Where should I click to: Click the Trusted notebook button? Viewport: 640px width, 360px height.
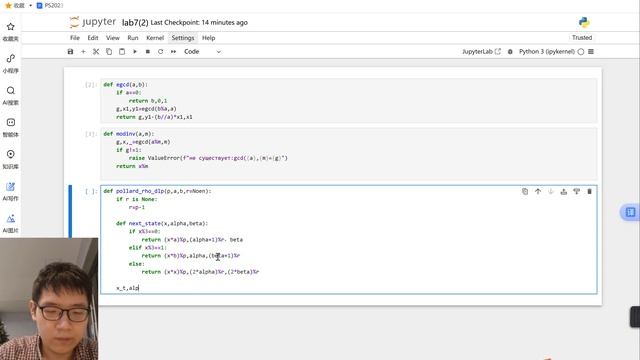[582, 38]
